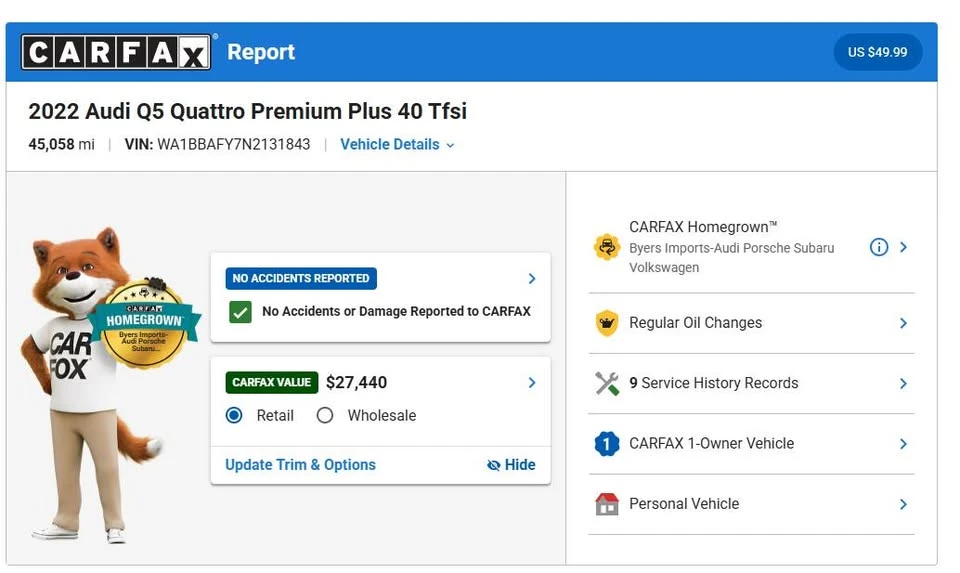Click the CARFAX Homegrown yellow car icon
Viewport: 960px width, 573px height.
pyautogui.click(x=607, y=247)
